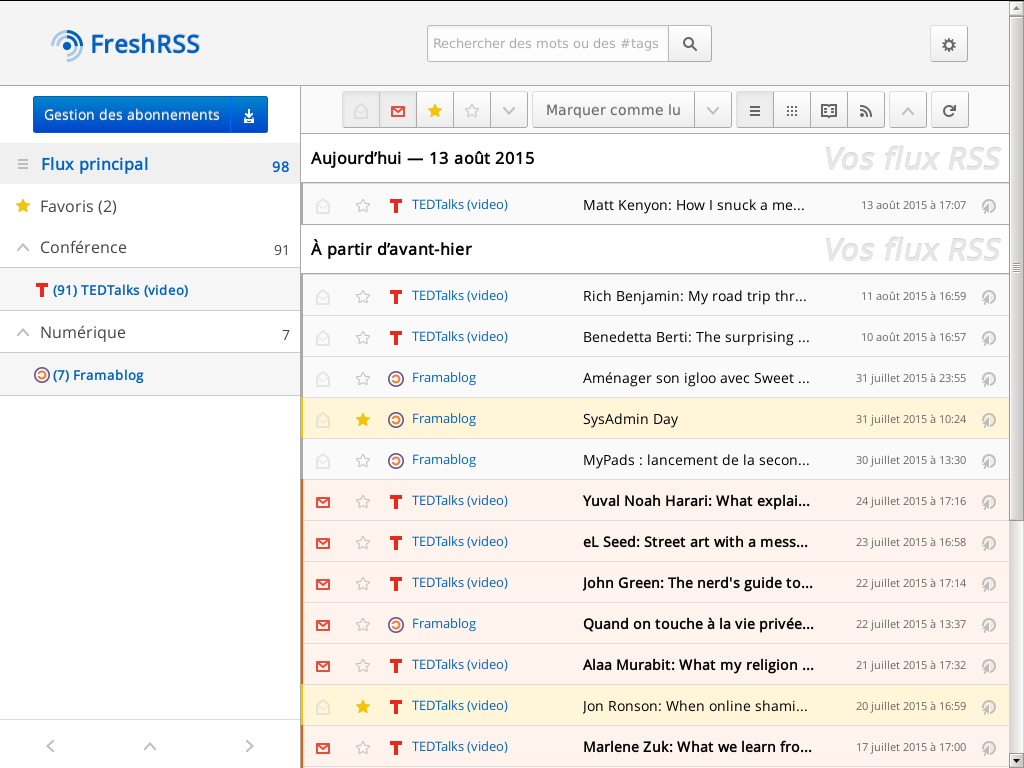Viewport: 1024px width, 768px height.
Task: Open the settings gear menu
Action: pyautogui.click(x=948, y=44)
